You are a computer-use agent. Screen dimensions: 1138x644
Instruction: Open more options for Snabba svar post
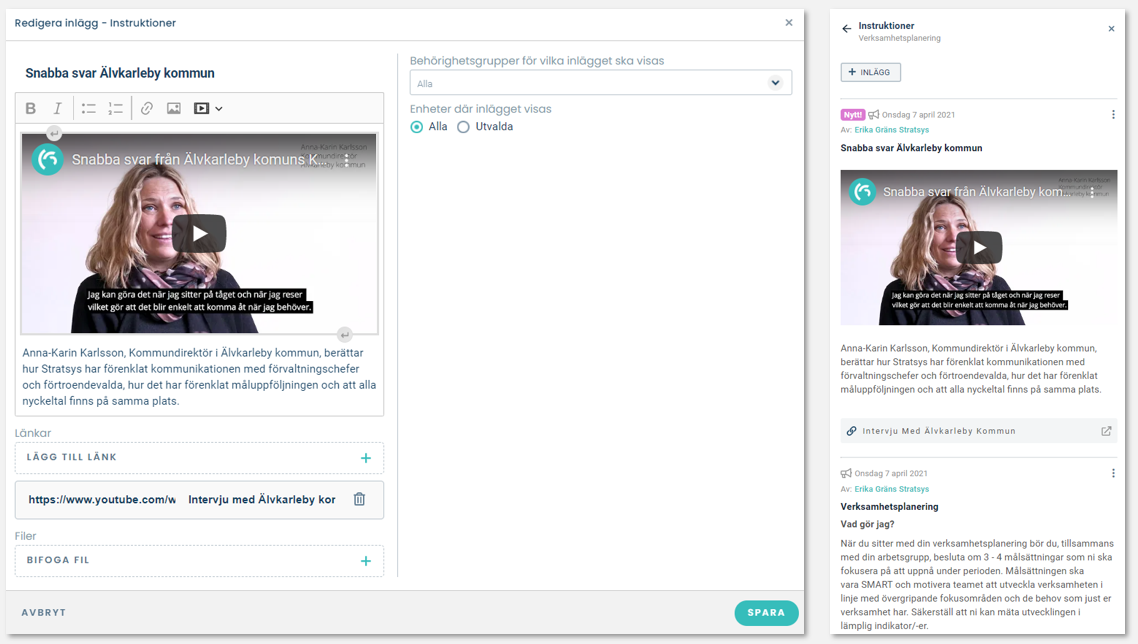click(x=1113, y=115)
